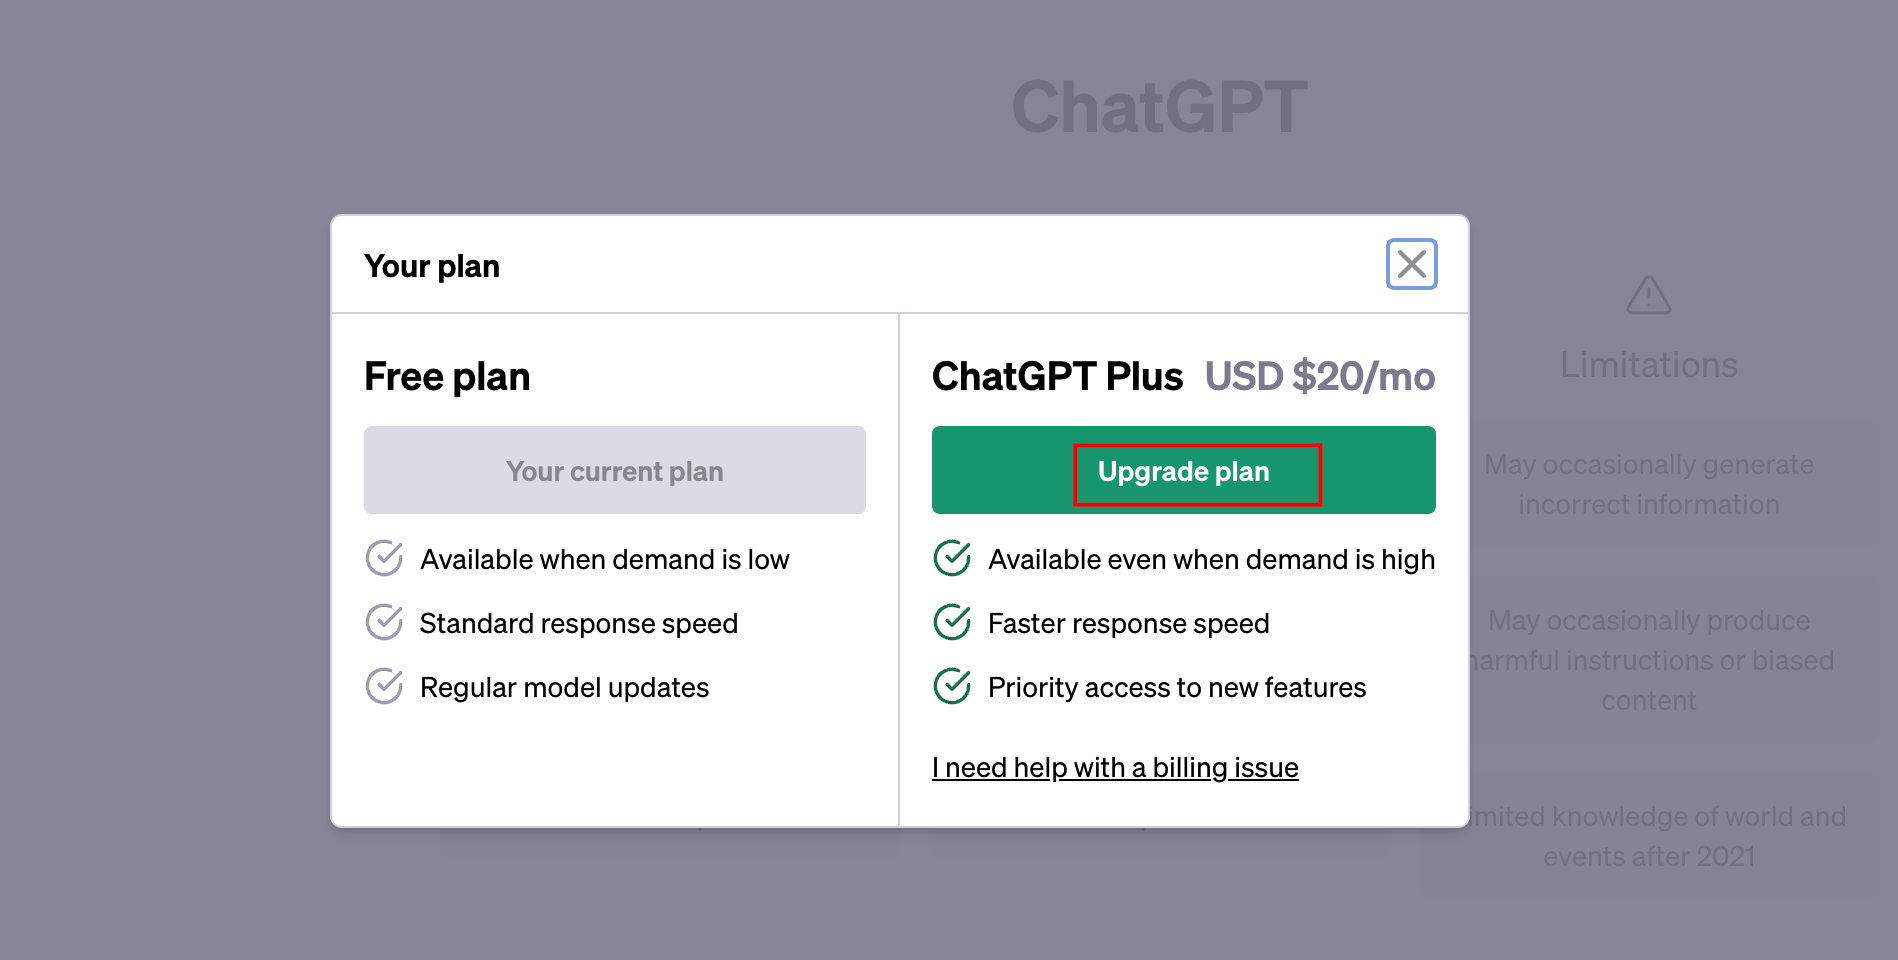Click the Limitations warning triangle icon
This screenshot has width=1898, height=960.
[x=1648, y=296]
